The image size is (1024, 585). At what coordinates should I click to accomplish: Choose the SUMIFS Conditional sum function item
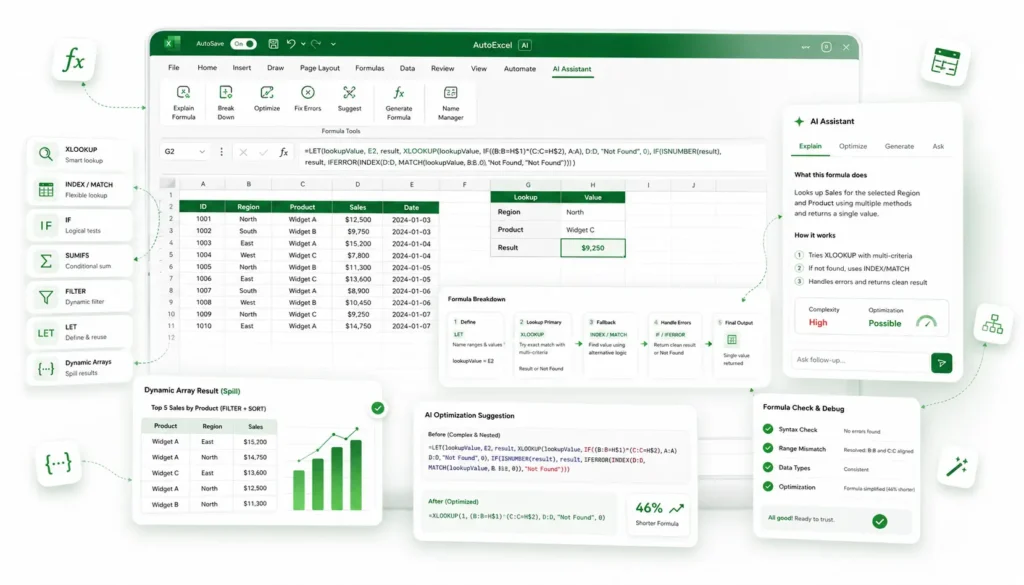(80, 261)
